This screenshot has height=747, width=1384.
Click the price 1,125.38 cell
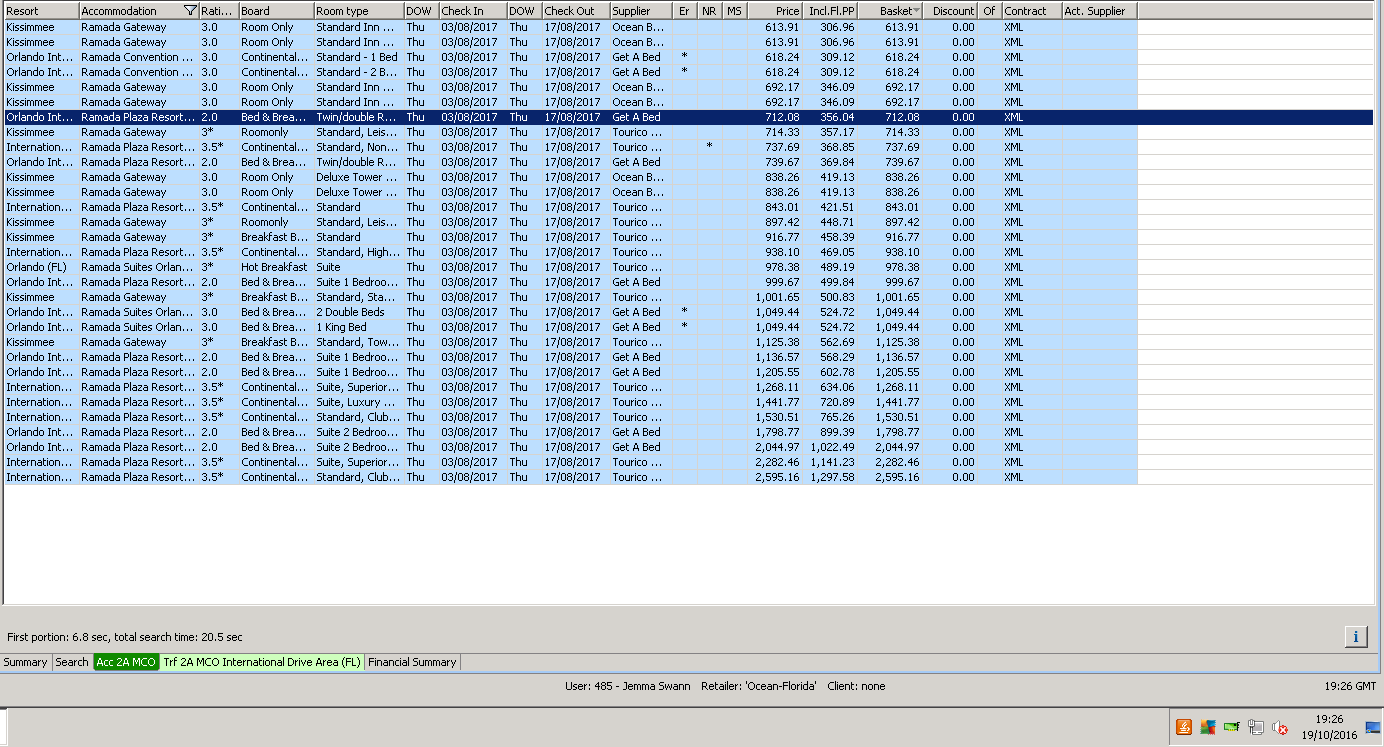tap(777, 342)
